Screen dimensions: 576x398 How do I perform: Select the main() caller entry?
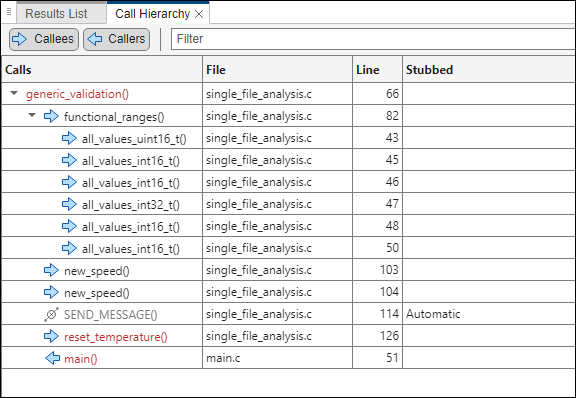[81, 359]
